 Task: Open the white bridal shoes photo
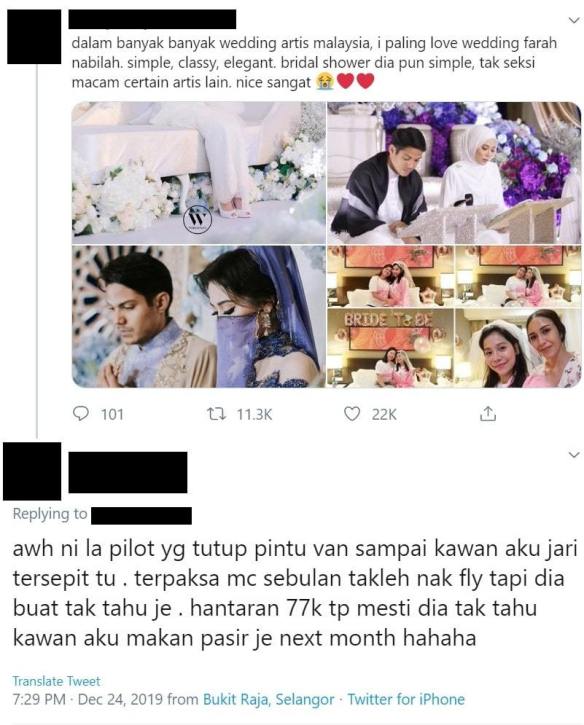(x=198, y=172)
